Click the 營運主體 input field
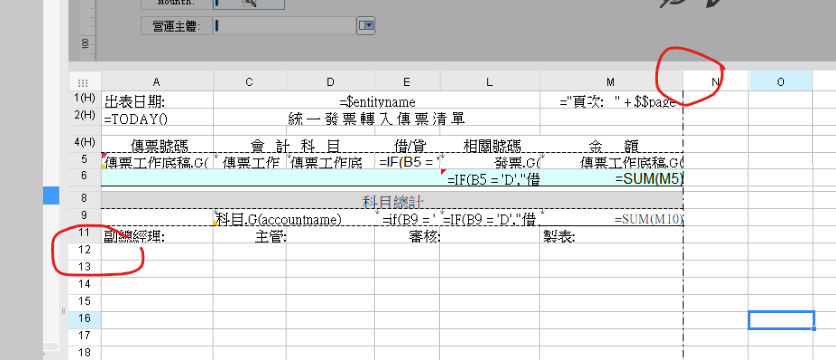 pos(284,26)
